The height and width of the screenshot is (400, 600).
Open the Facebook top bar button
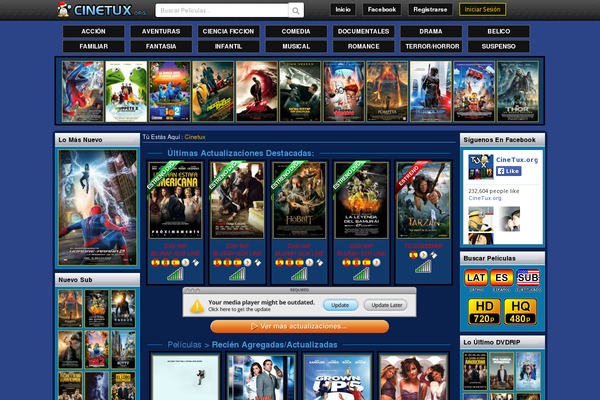(382, 10)
